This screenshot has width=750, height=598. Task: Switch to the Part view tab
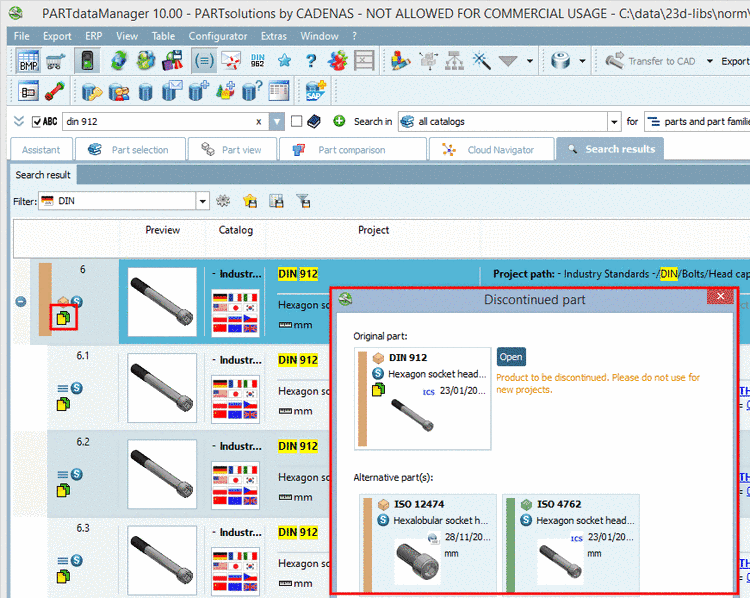[x=232, y=150]
